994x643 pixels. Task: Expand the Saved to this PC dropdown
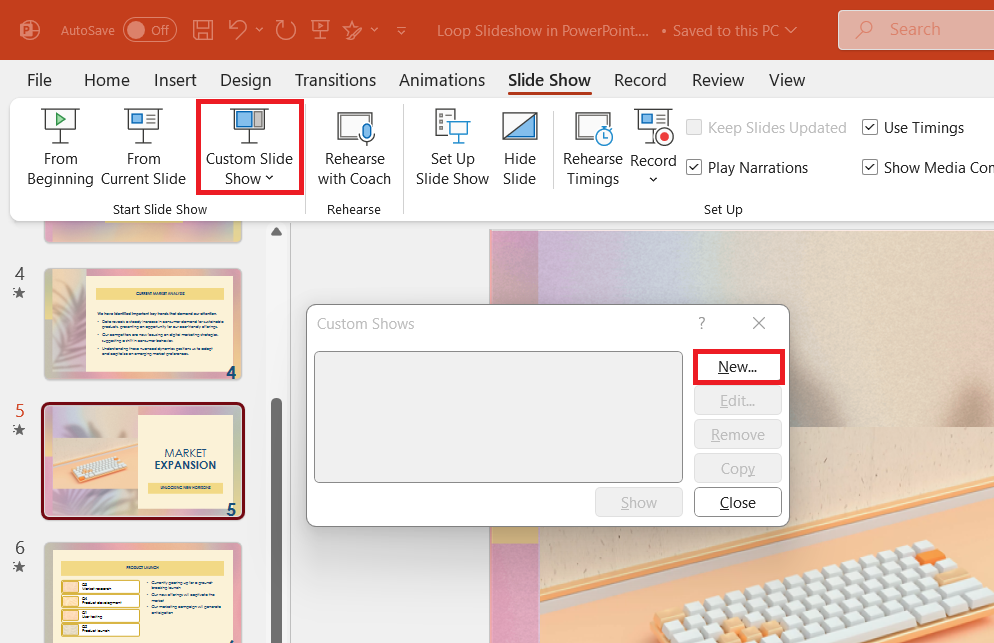point(791,30)
